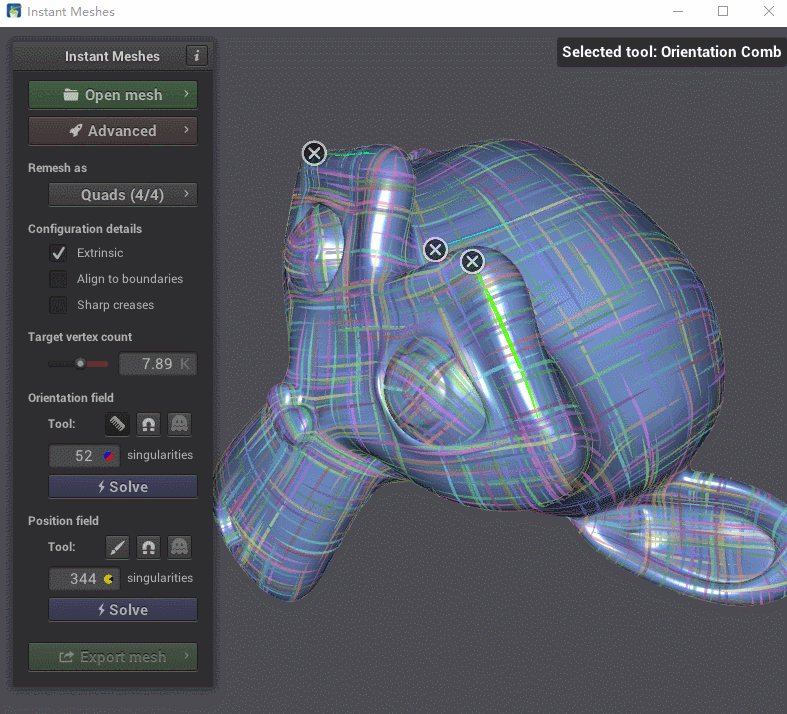
Task: Click the 7.89 K vertex count field
Action: [x=158, y=364]
